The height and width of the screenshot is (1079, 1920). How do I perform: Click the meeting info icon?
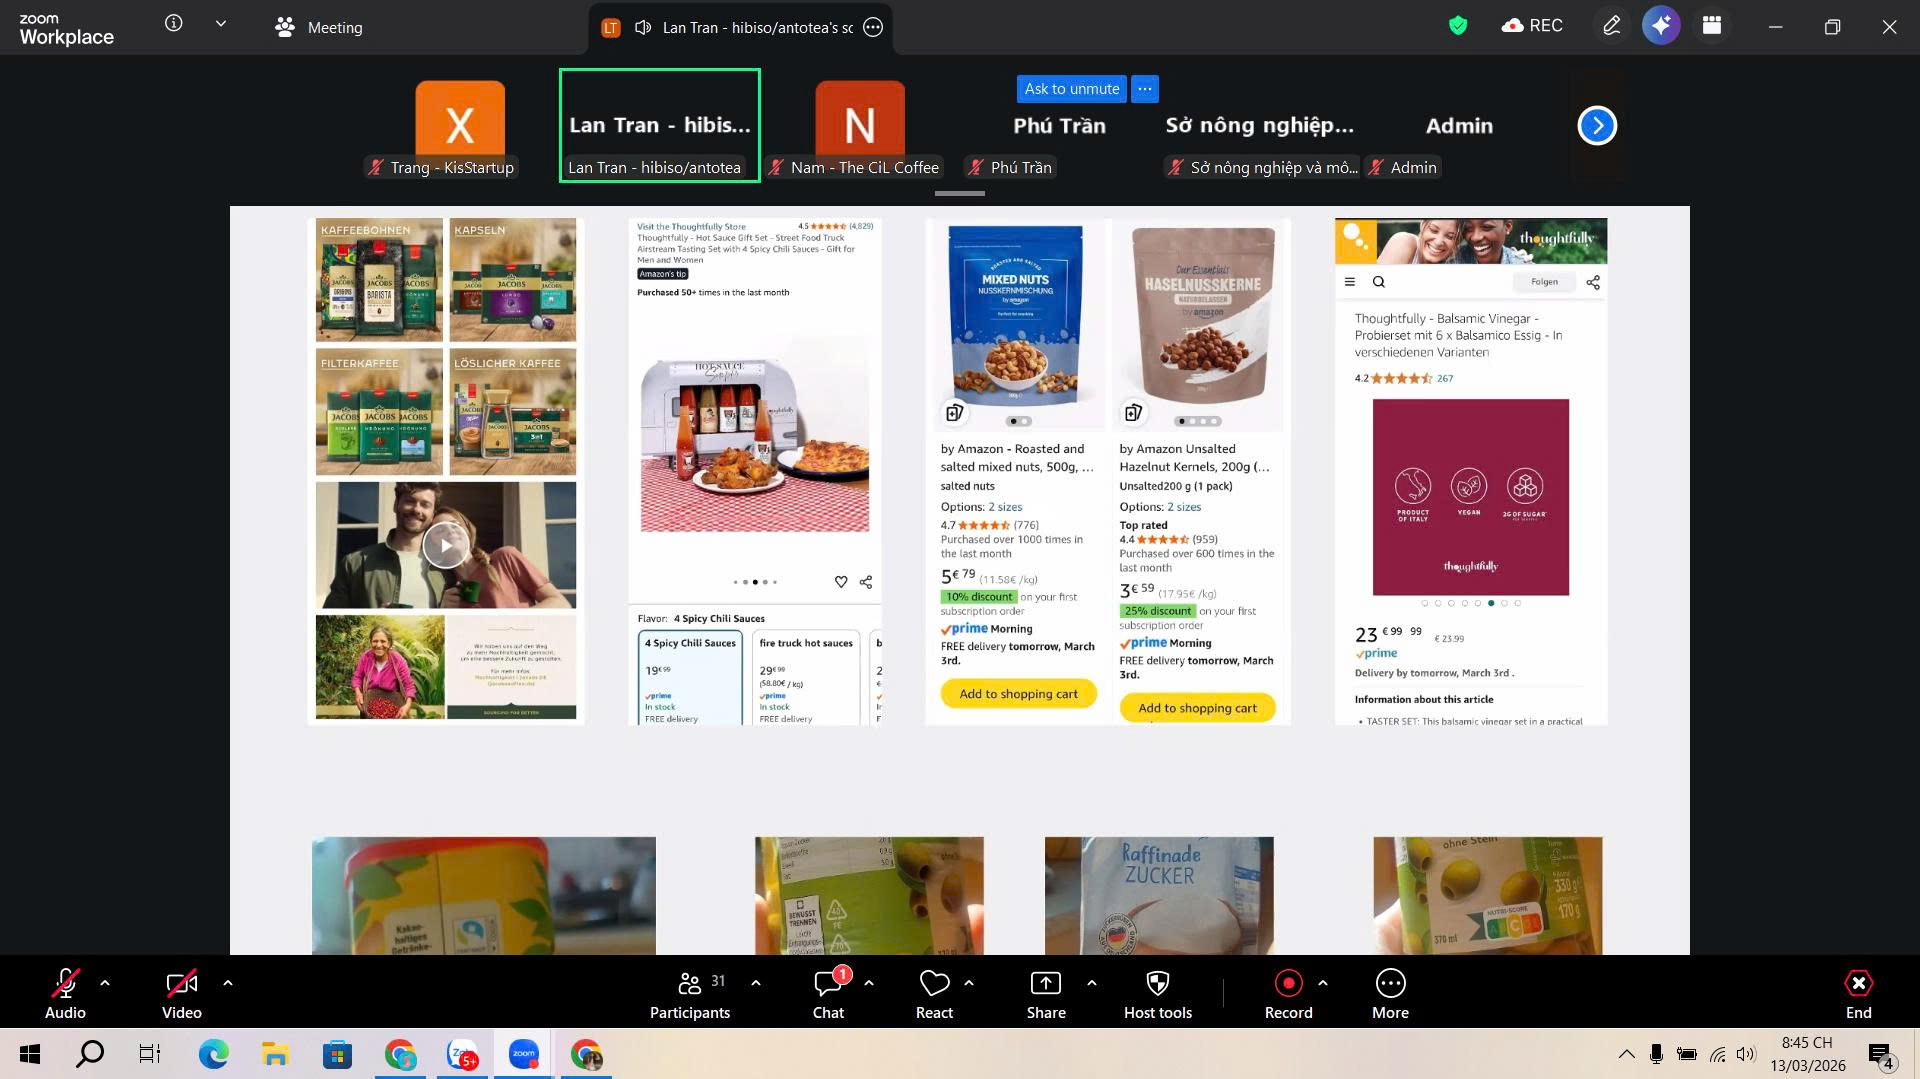(174, 24)
